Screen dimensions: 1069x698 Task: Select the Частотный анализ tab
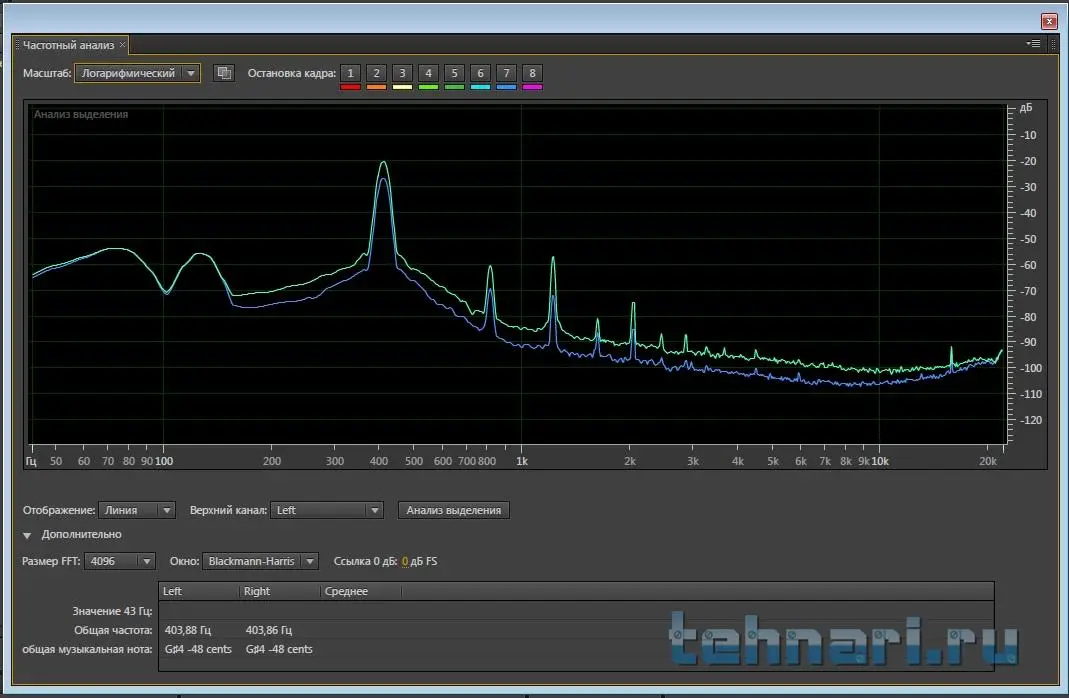pos(68,45)
